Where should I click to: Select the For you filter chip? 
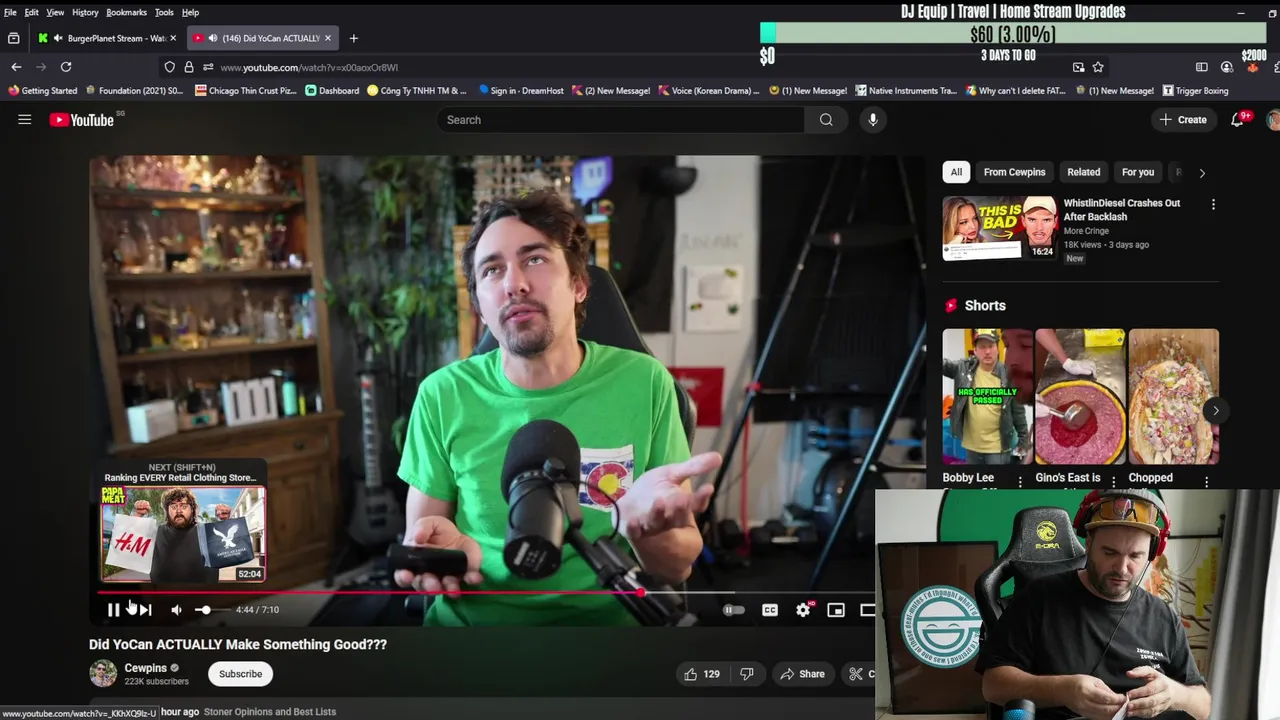tap(1138, 172)
